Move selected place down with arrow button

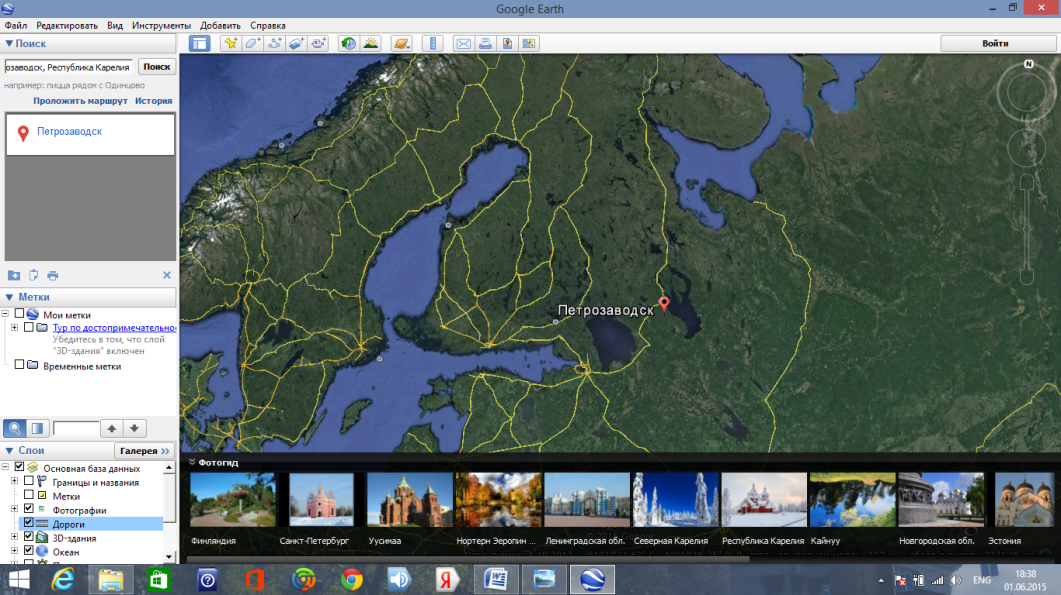pyautogui.click(x=134, y=428)
